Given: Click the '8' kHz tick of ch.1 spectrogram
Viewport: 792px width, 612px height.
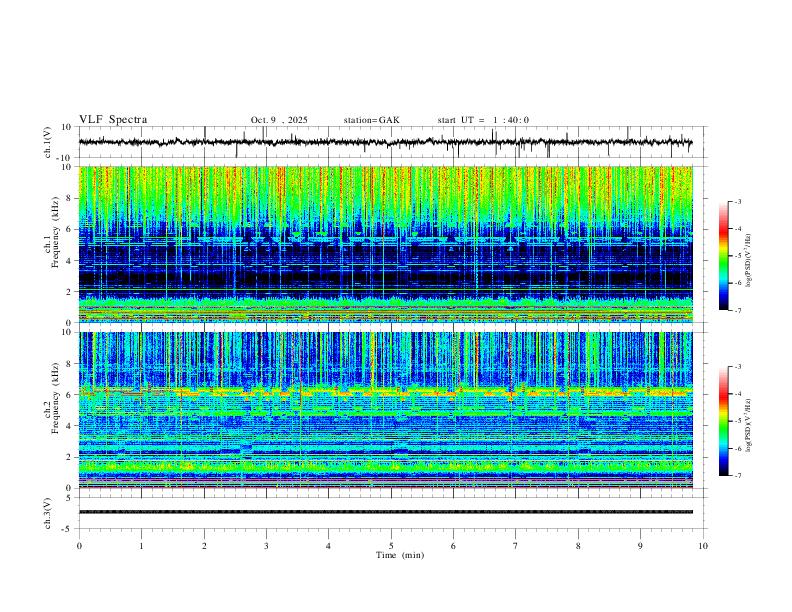Looking at the screenshot, I should tap(69, 198).
